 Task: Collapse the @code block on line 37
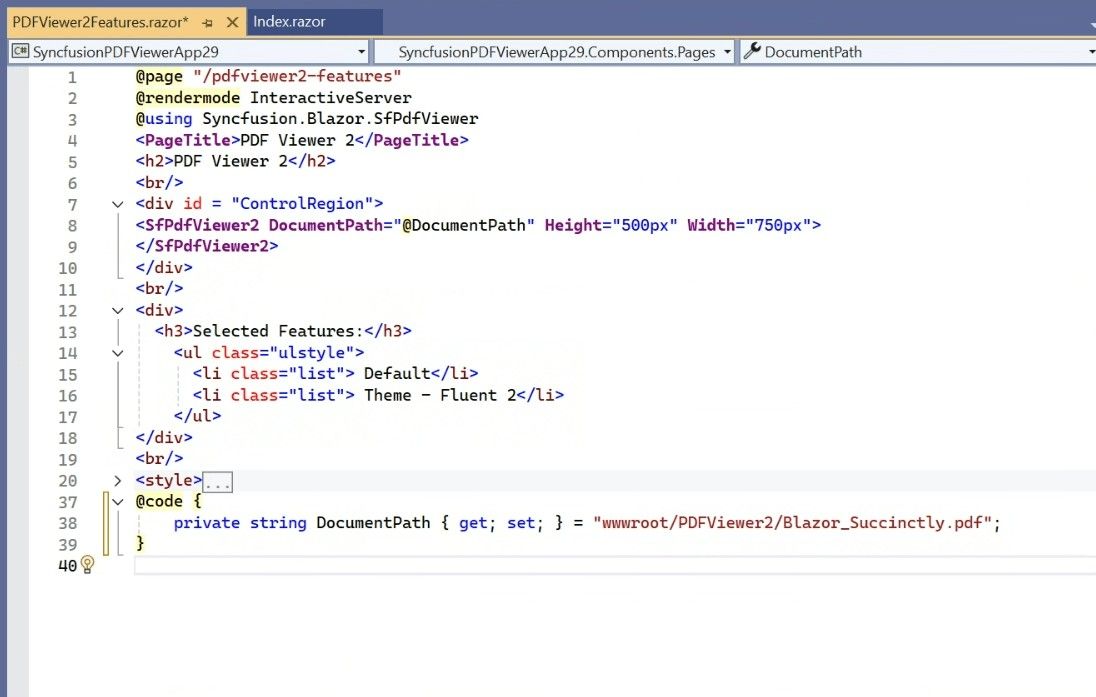[118, 501]
